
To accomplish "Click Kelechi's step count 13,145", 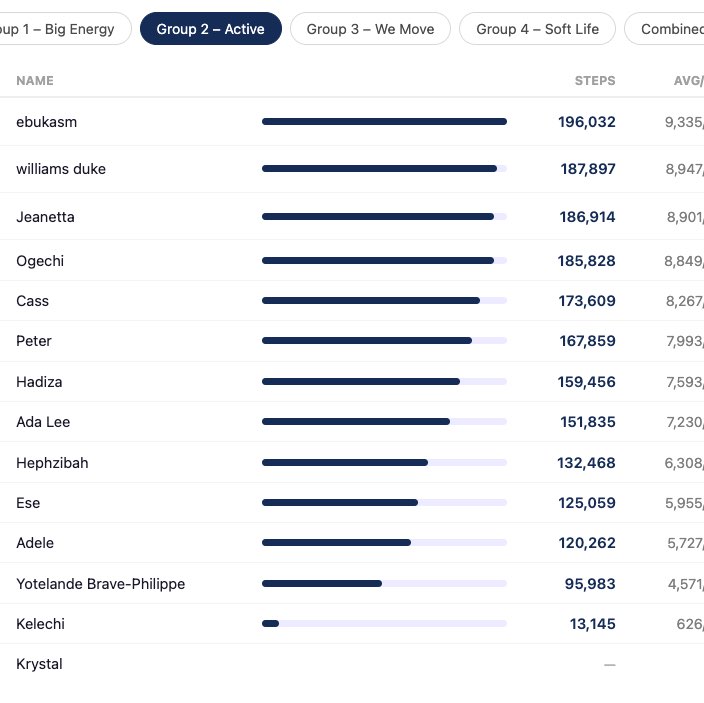I will [x=592, y=624].
